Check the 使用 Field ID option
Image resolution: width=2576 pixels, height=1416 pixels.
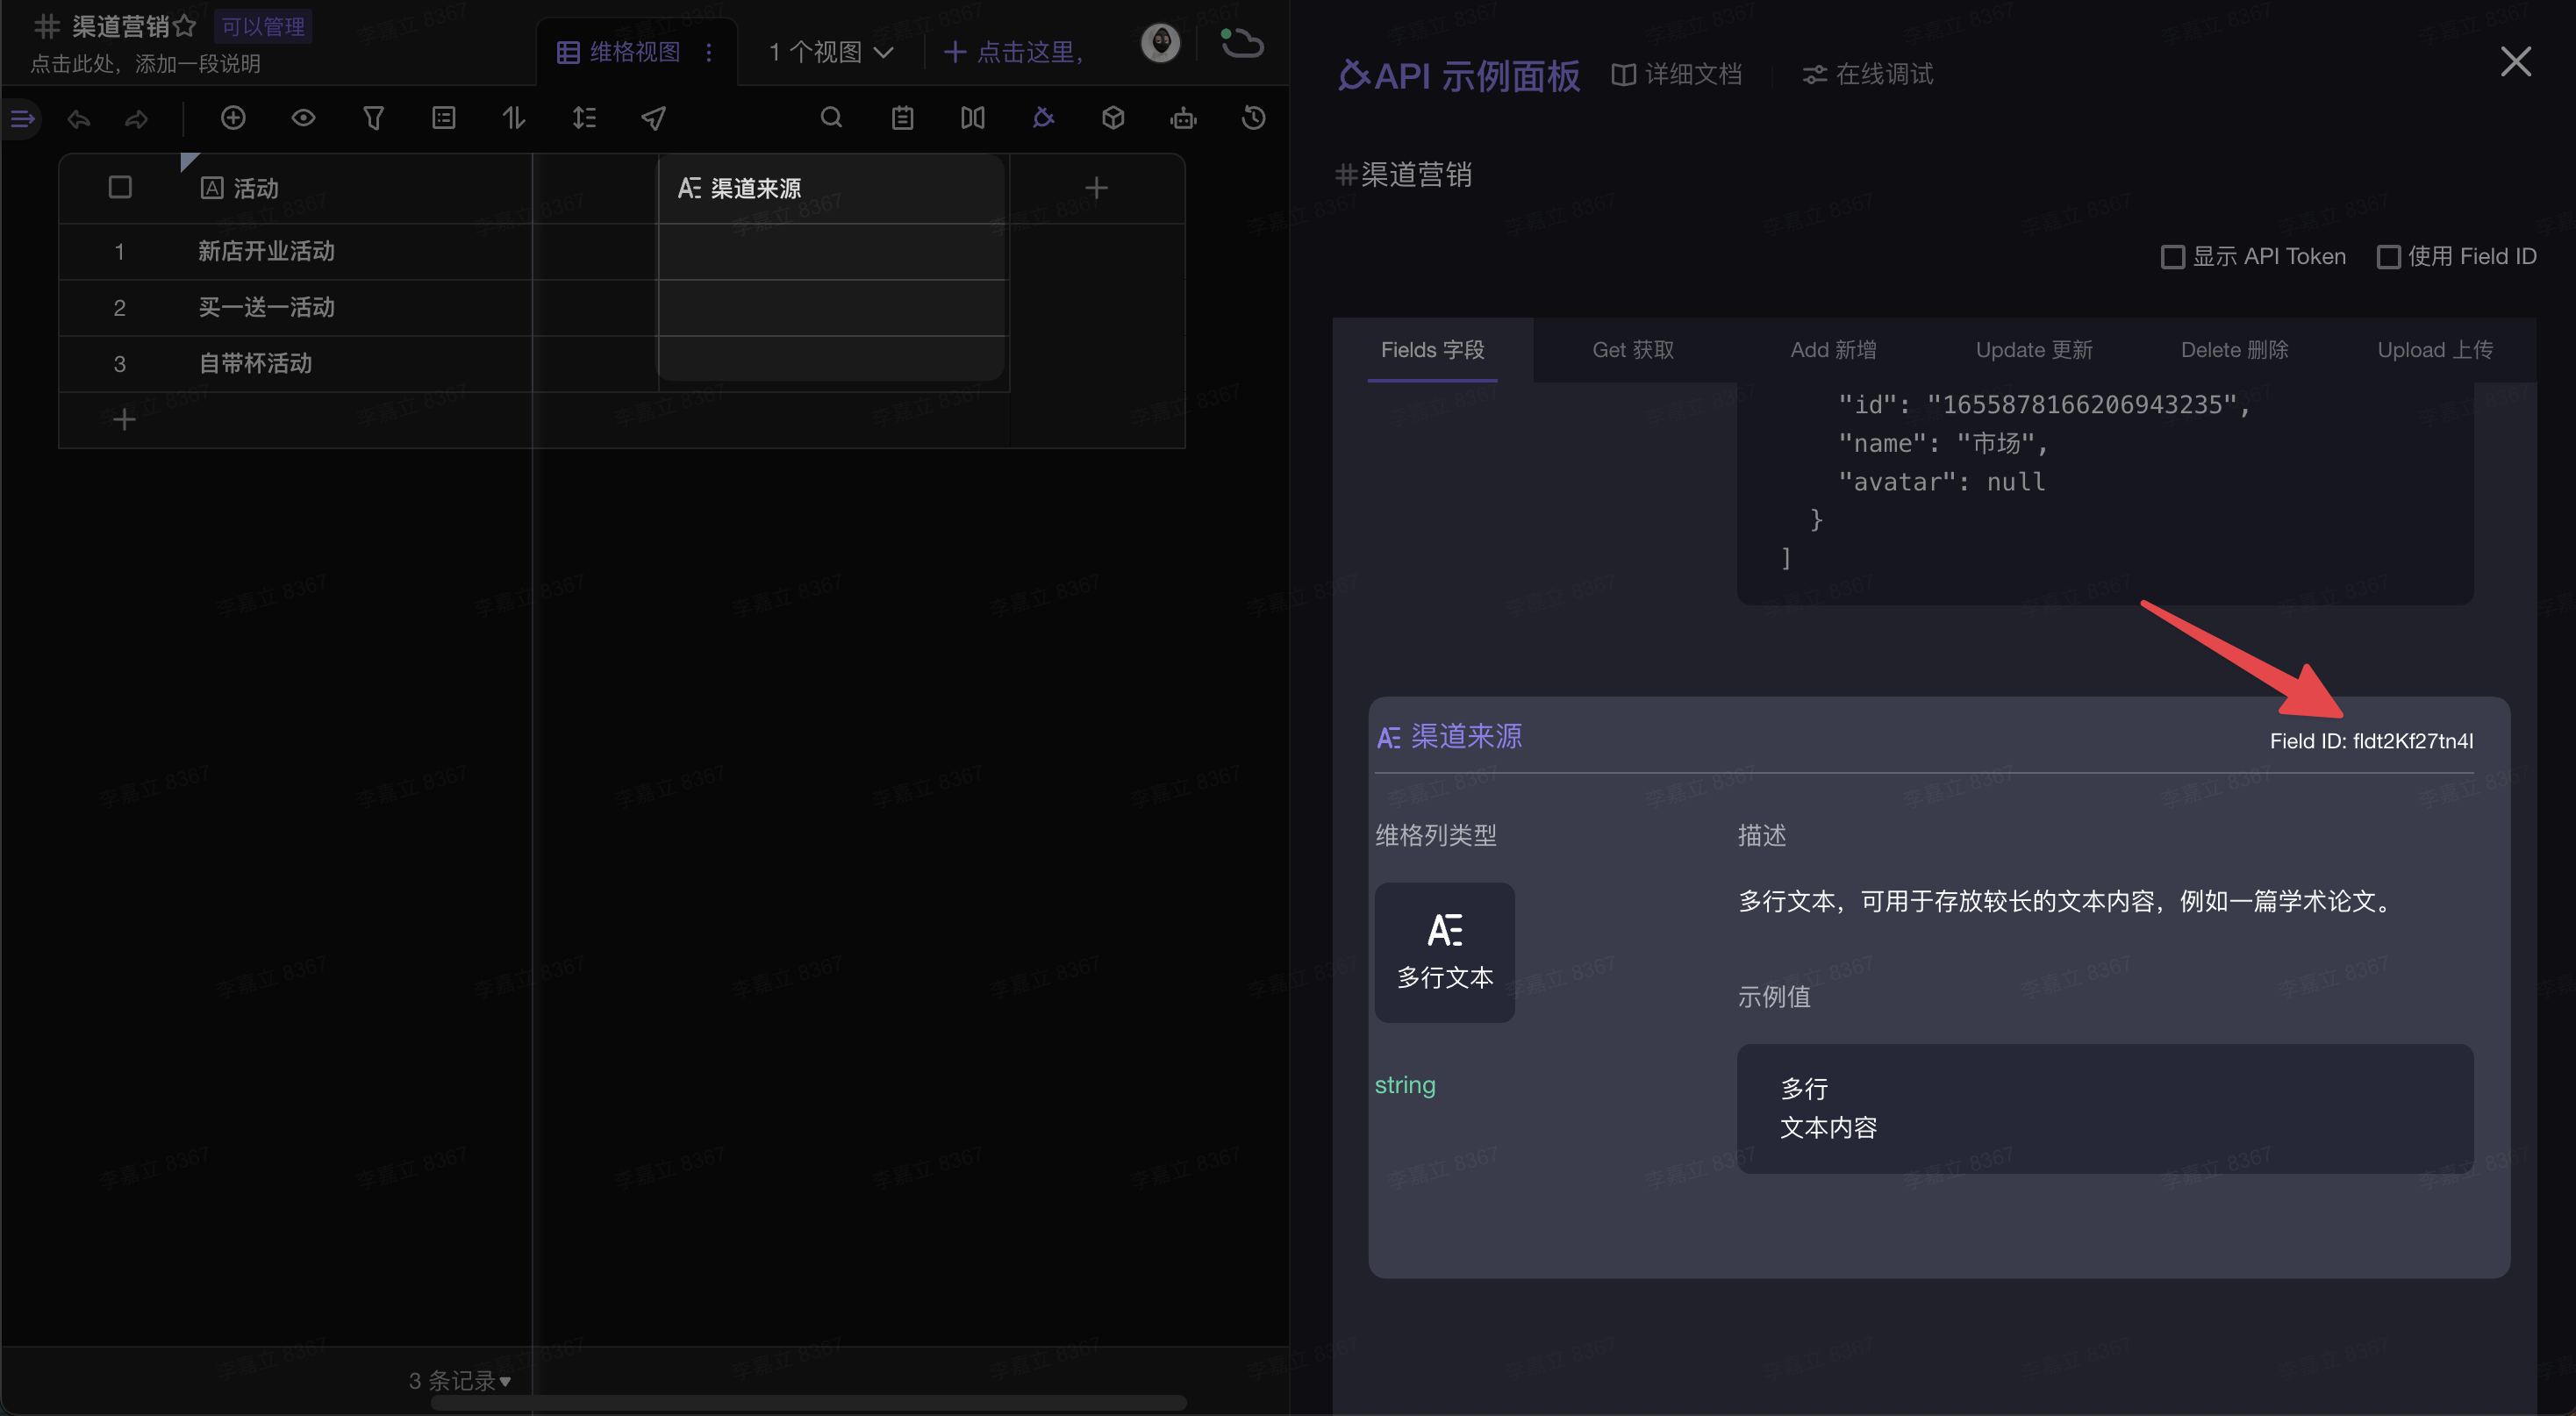point(2388,257)
